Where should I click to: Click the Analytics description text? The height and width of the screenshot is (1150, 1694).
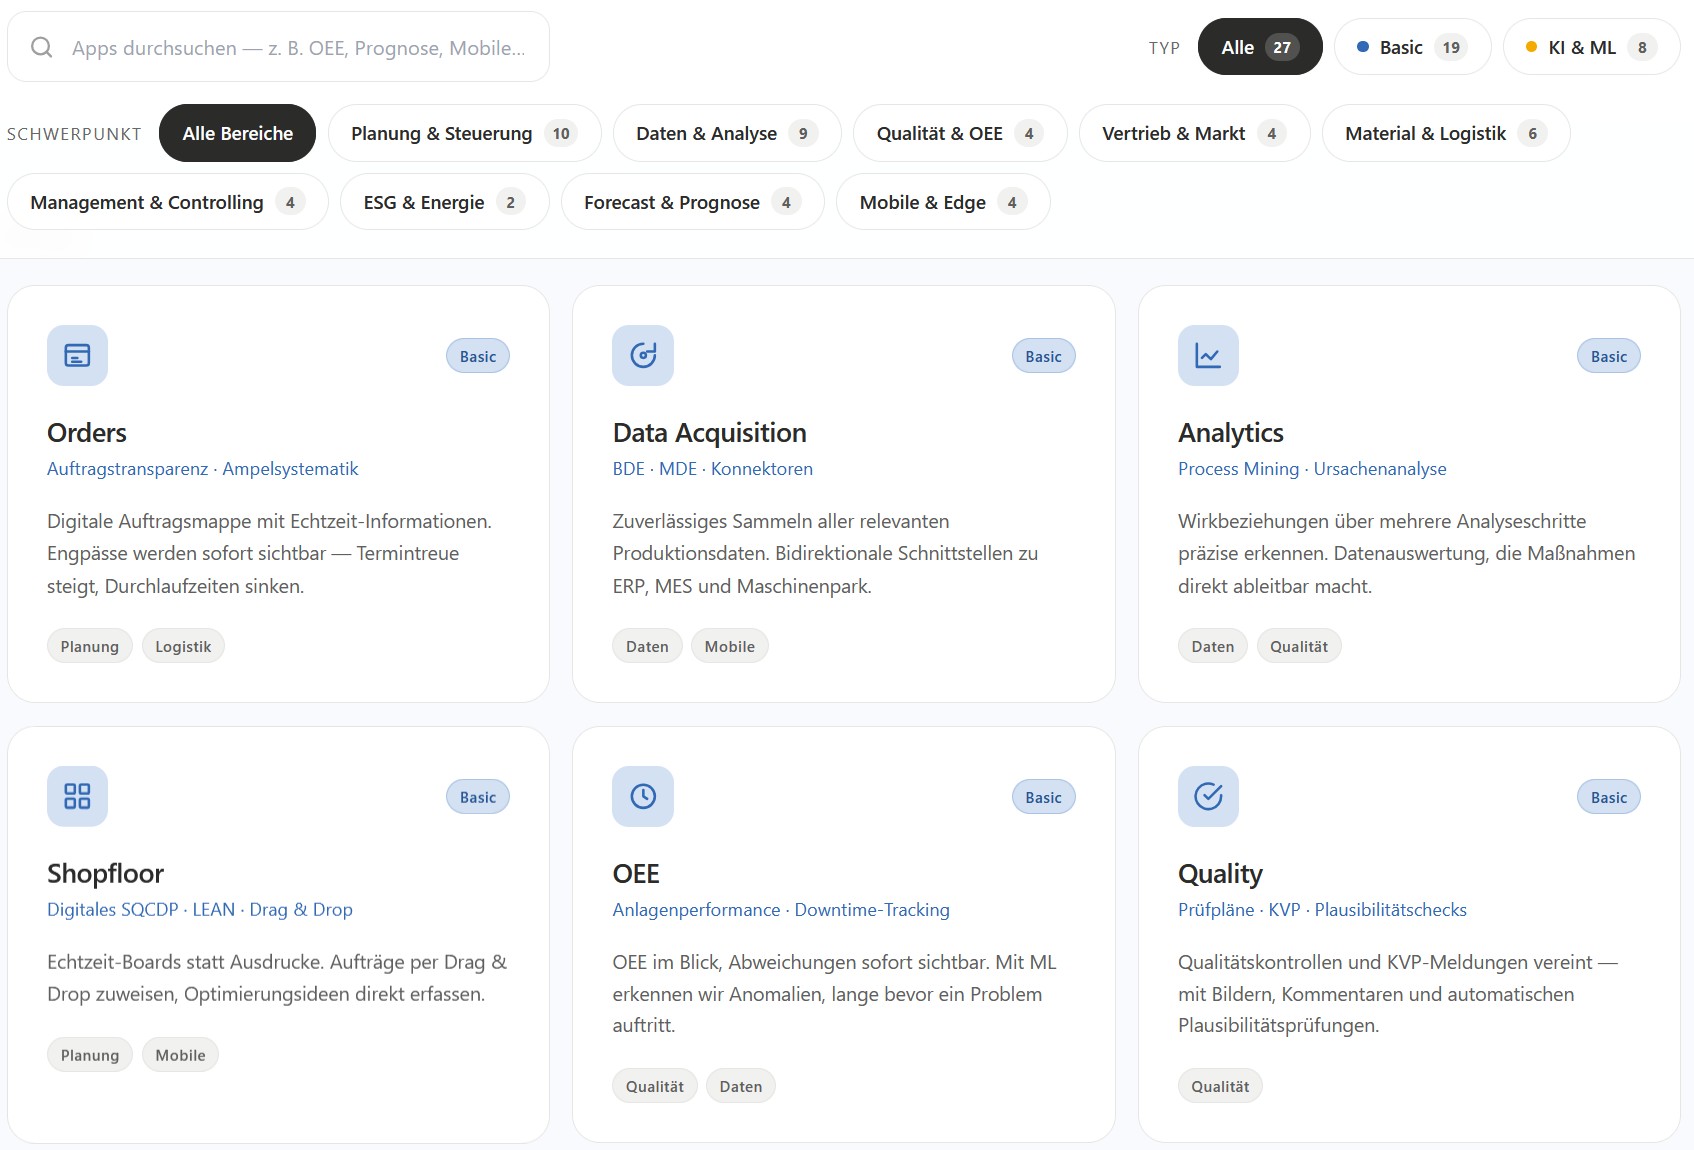(x=1406, y=553)
